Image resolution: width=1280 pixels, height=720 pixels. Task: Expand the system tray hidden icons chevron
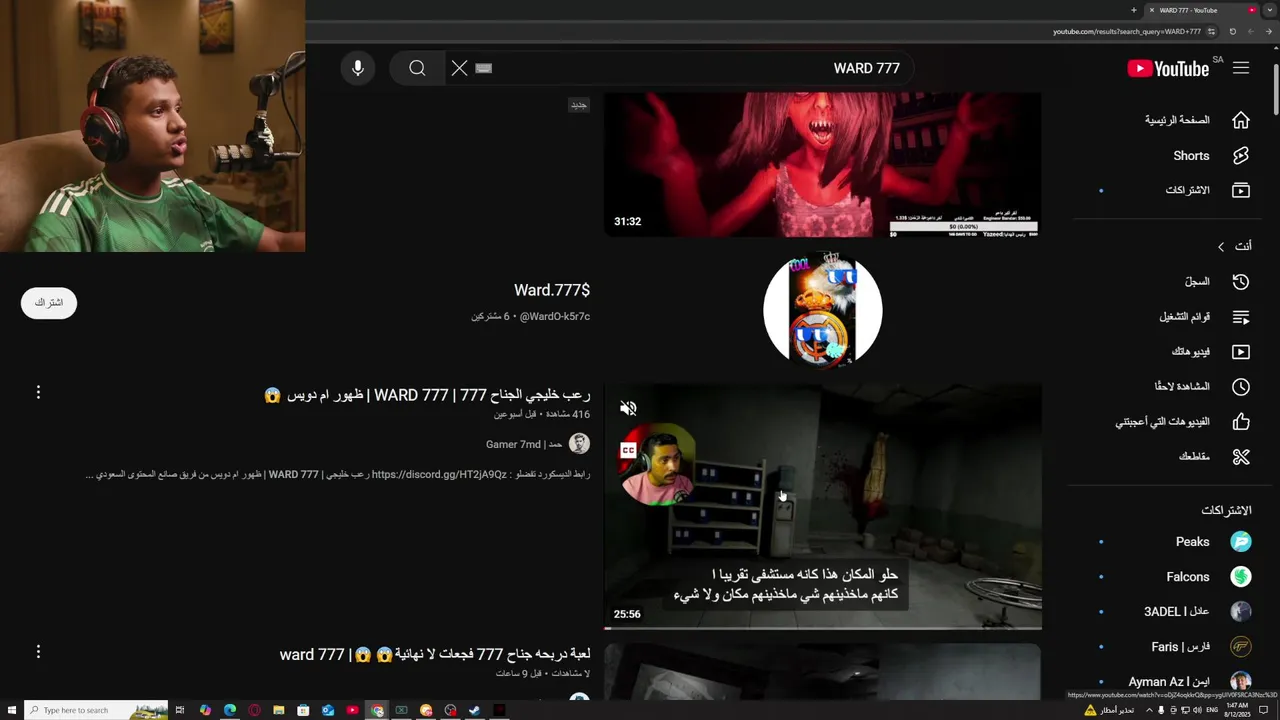[x=1148, y=710]
